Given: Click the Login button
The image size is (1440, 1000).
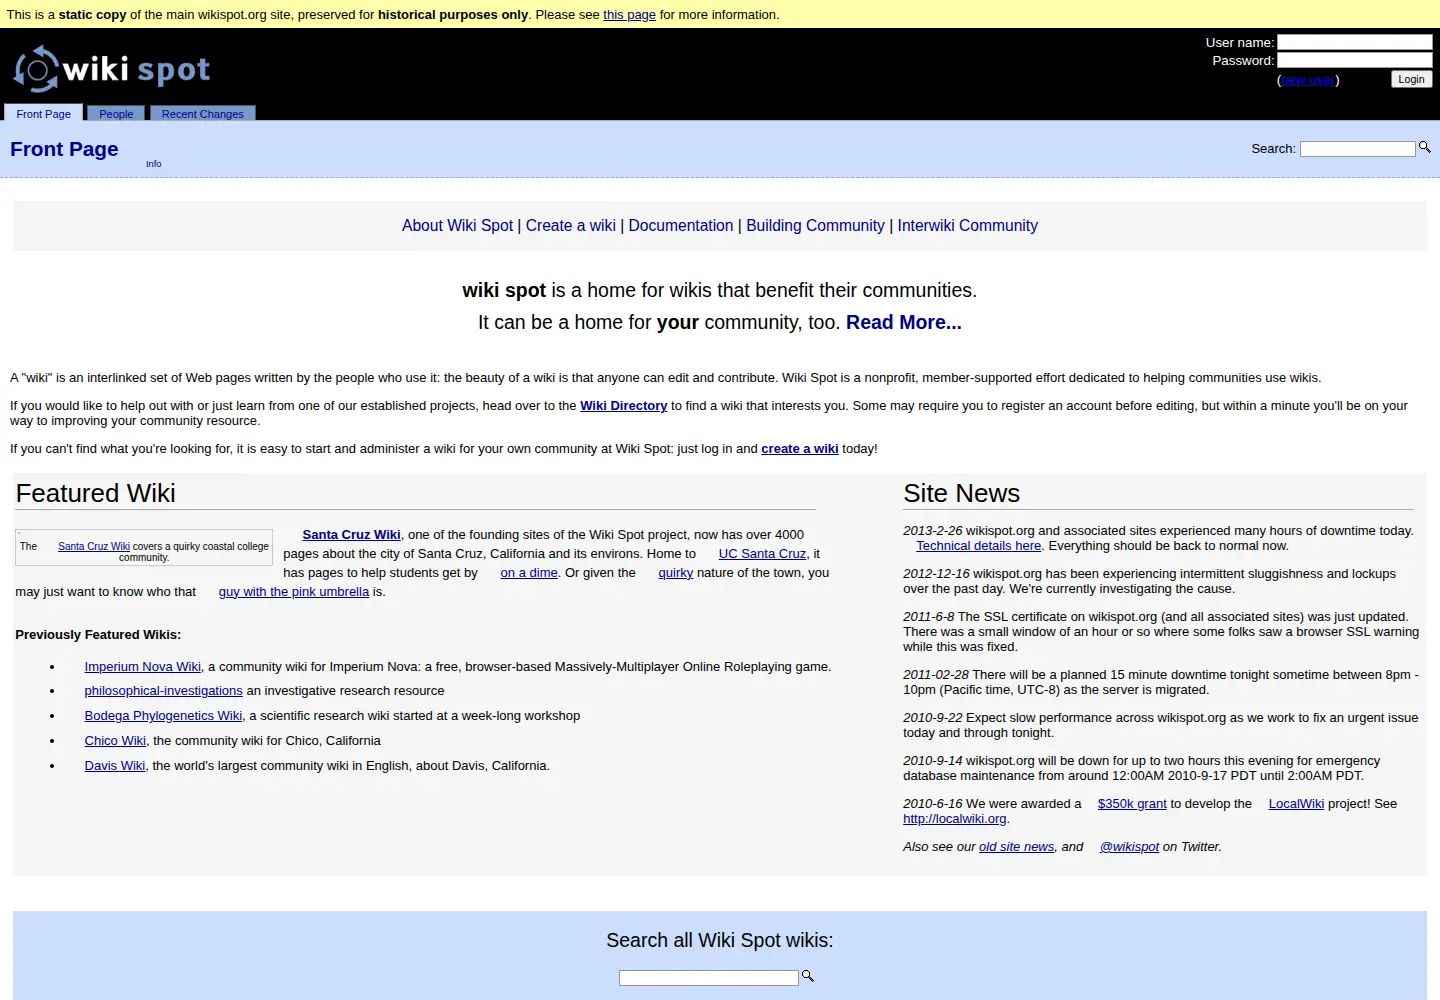Looking at the screenshot, I should pyautogui.click(x=1412, y=79).
